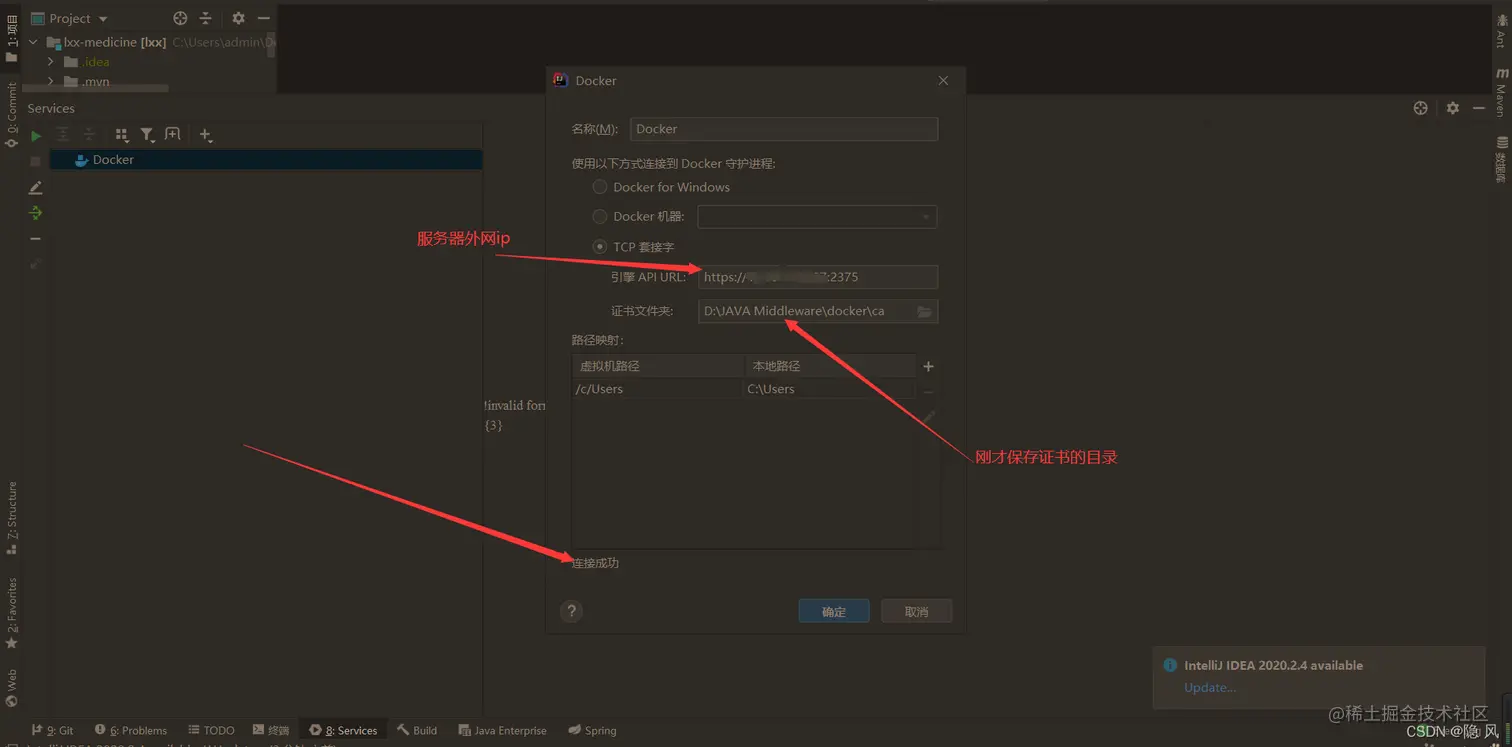Click the 本地路径 column header
Viewport: 1512px width, 747px height.
click(830, 366)
